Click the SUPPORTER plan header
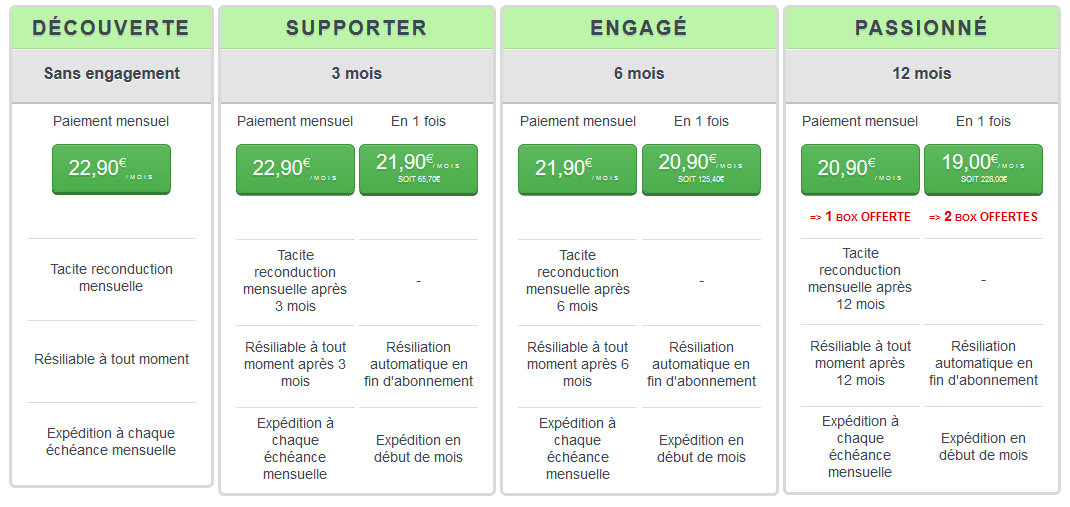This screenshot has width=1070, height=507. coord(357,28)
